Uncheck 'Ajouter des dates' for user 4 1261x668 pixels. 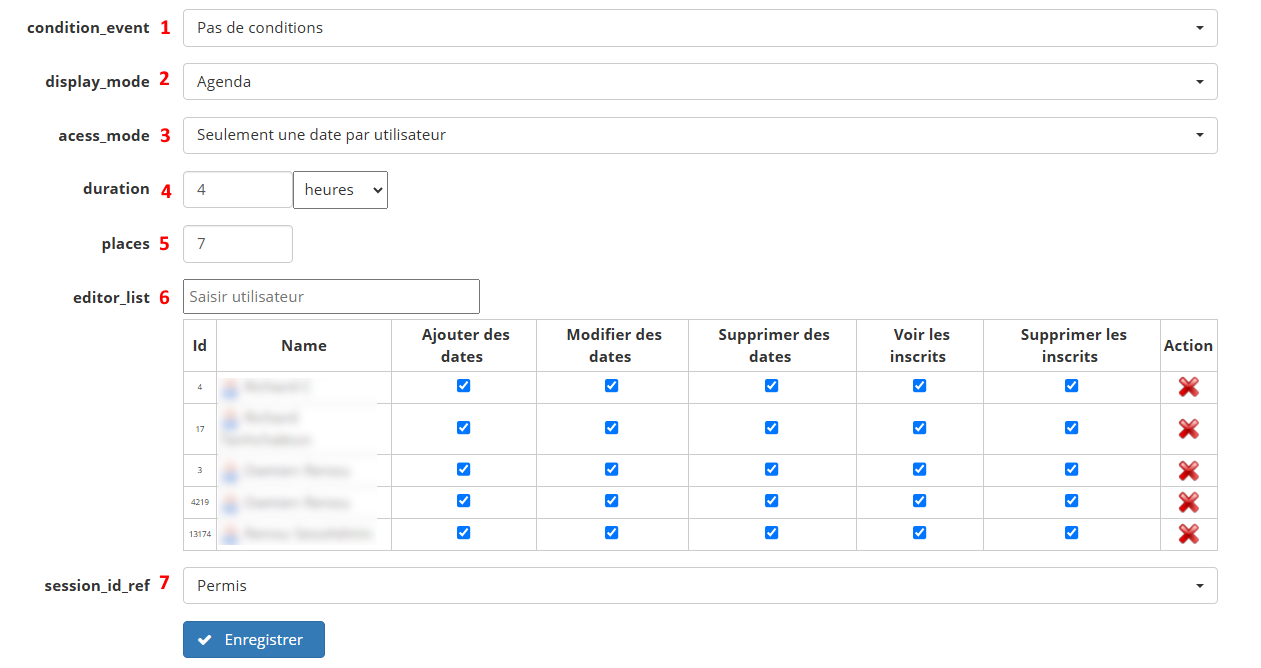tap(463, 386)
